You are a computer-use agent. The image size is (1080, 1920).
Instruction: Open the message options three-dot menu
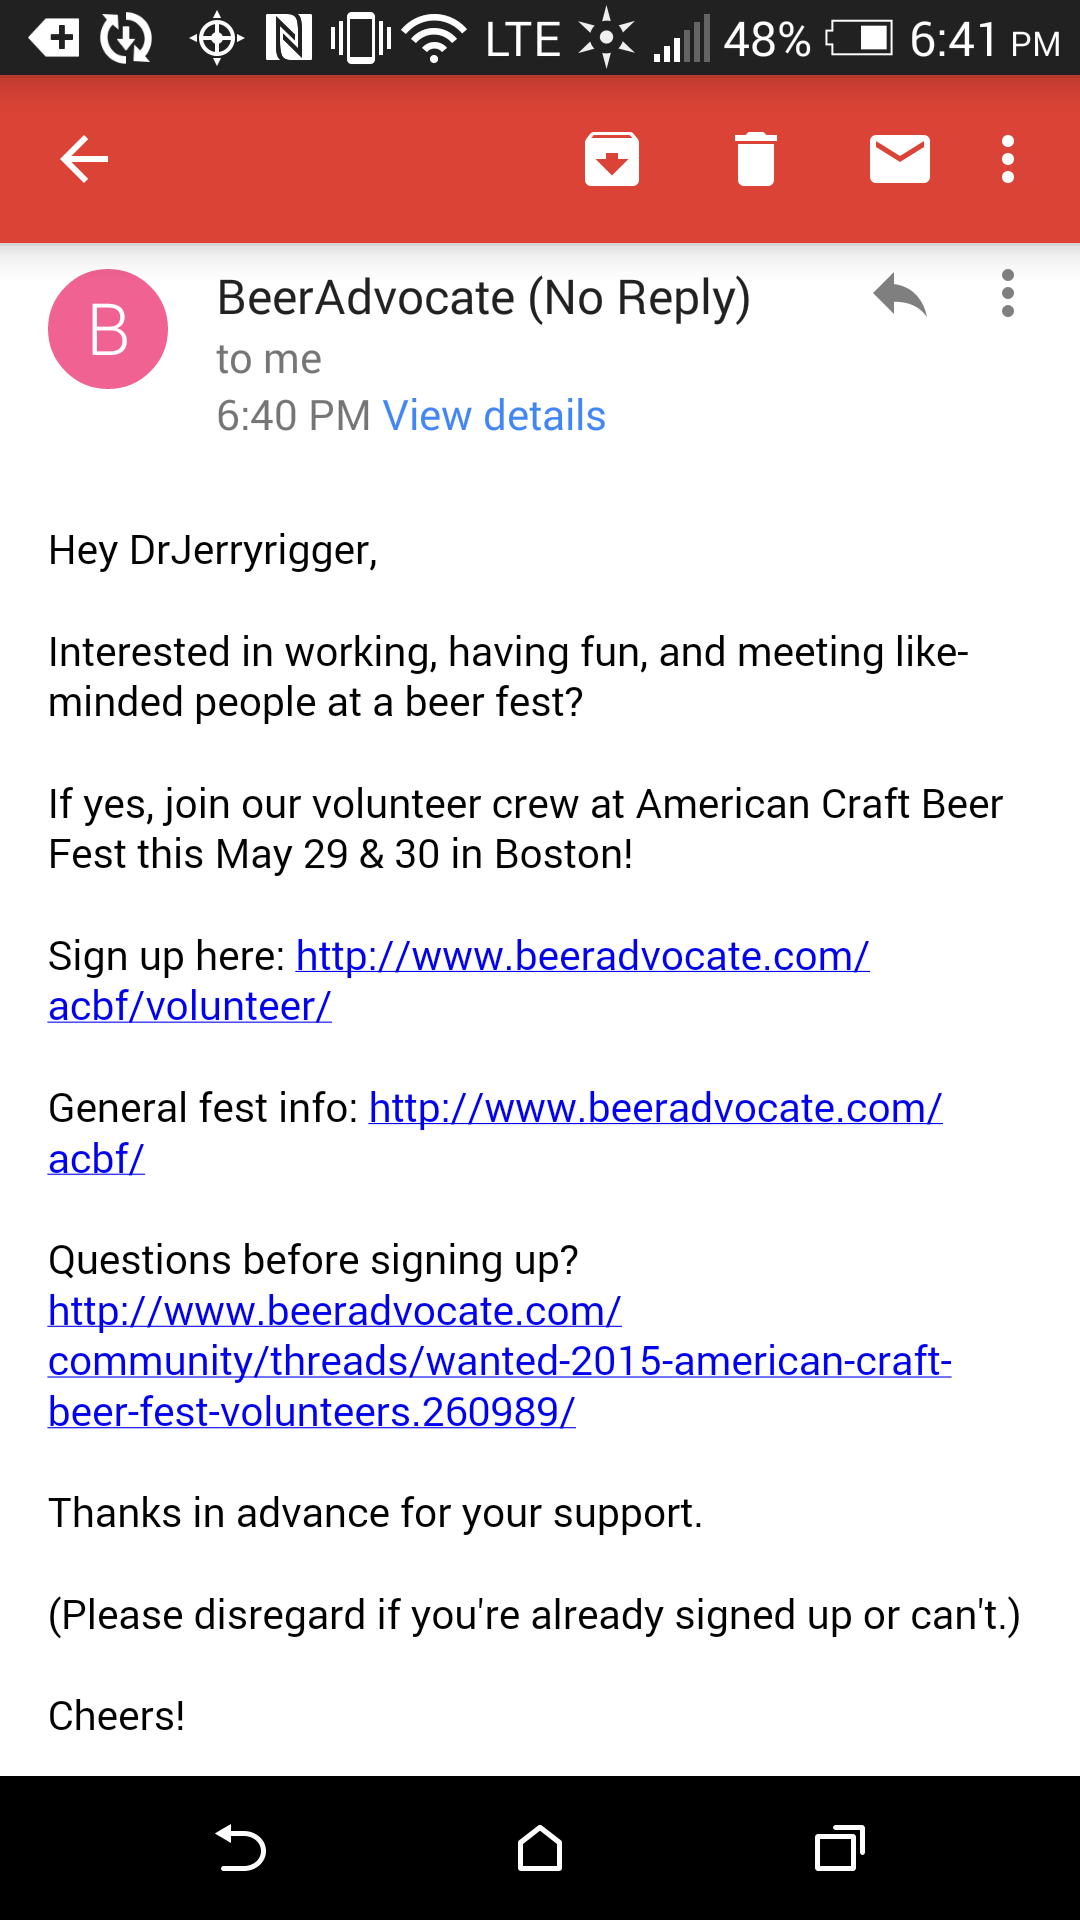pos(1007,294)
